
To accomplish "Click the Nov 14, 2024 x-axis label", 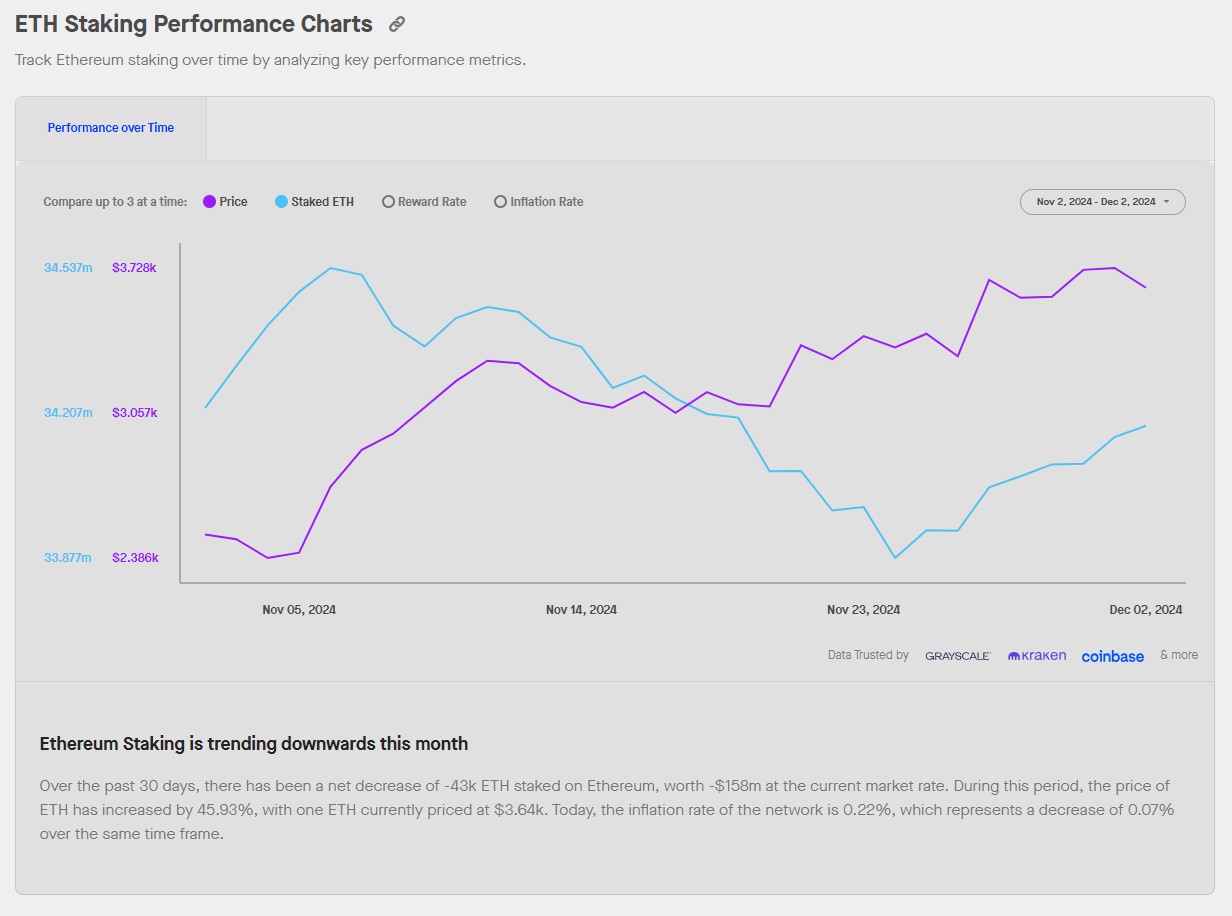I will pos(581,610).
